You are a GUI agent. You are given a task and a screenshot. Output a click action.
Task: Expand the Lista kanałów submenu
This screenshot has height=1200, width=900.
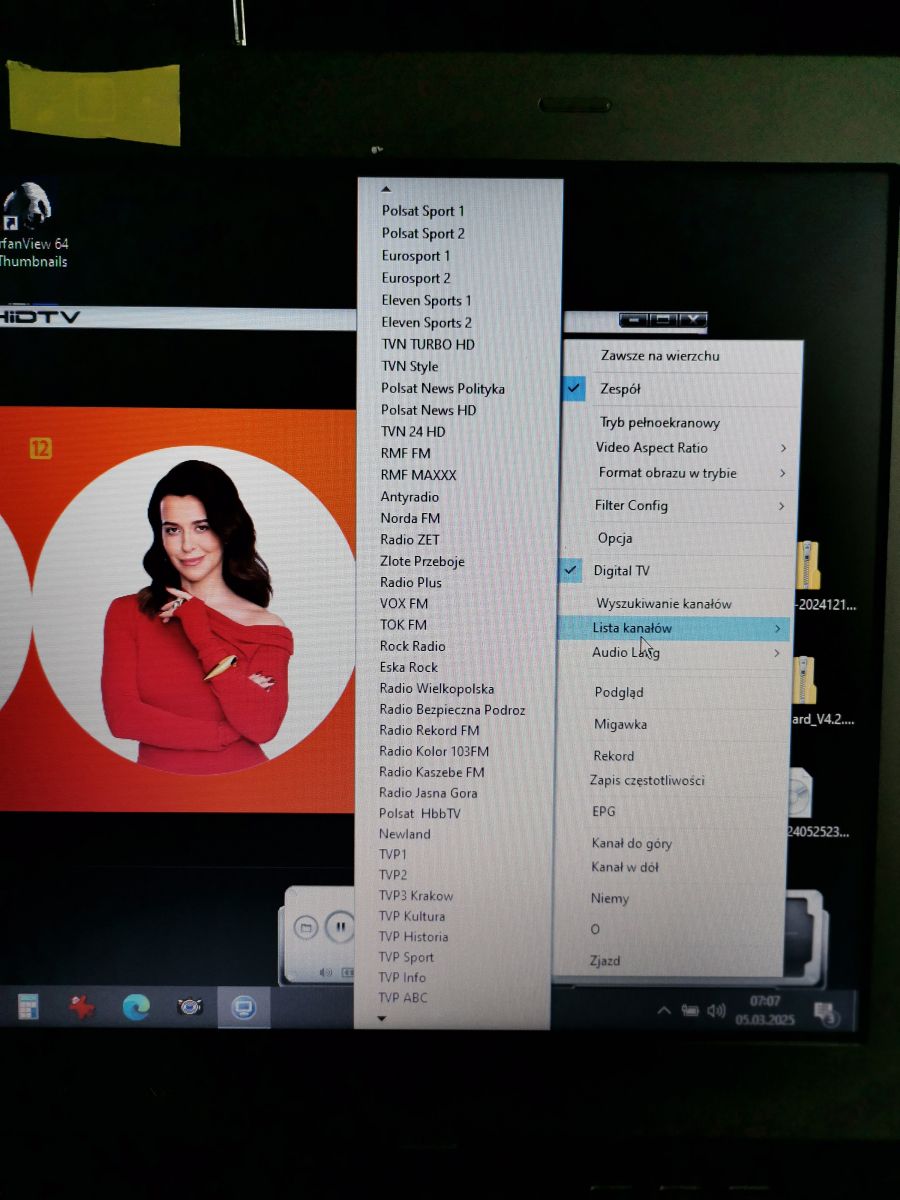(674, 628)
